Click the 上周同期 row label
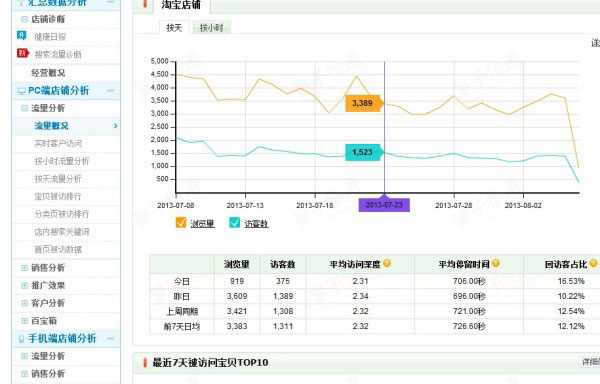This screenshot has width=600, height=384. tap(182, 311)
